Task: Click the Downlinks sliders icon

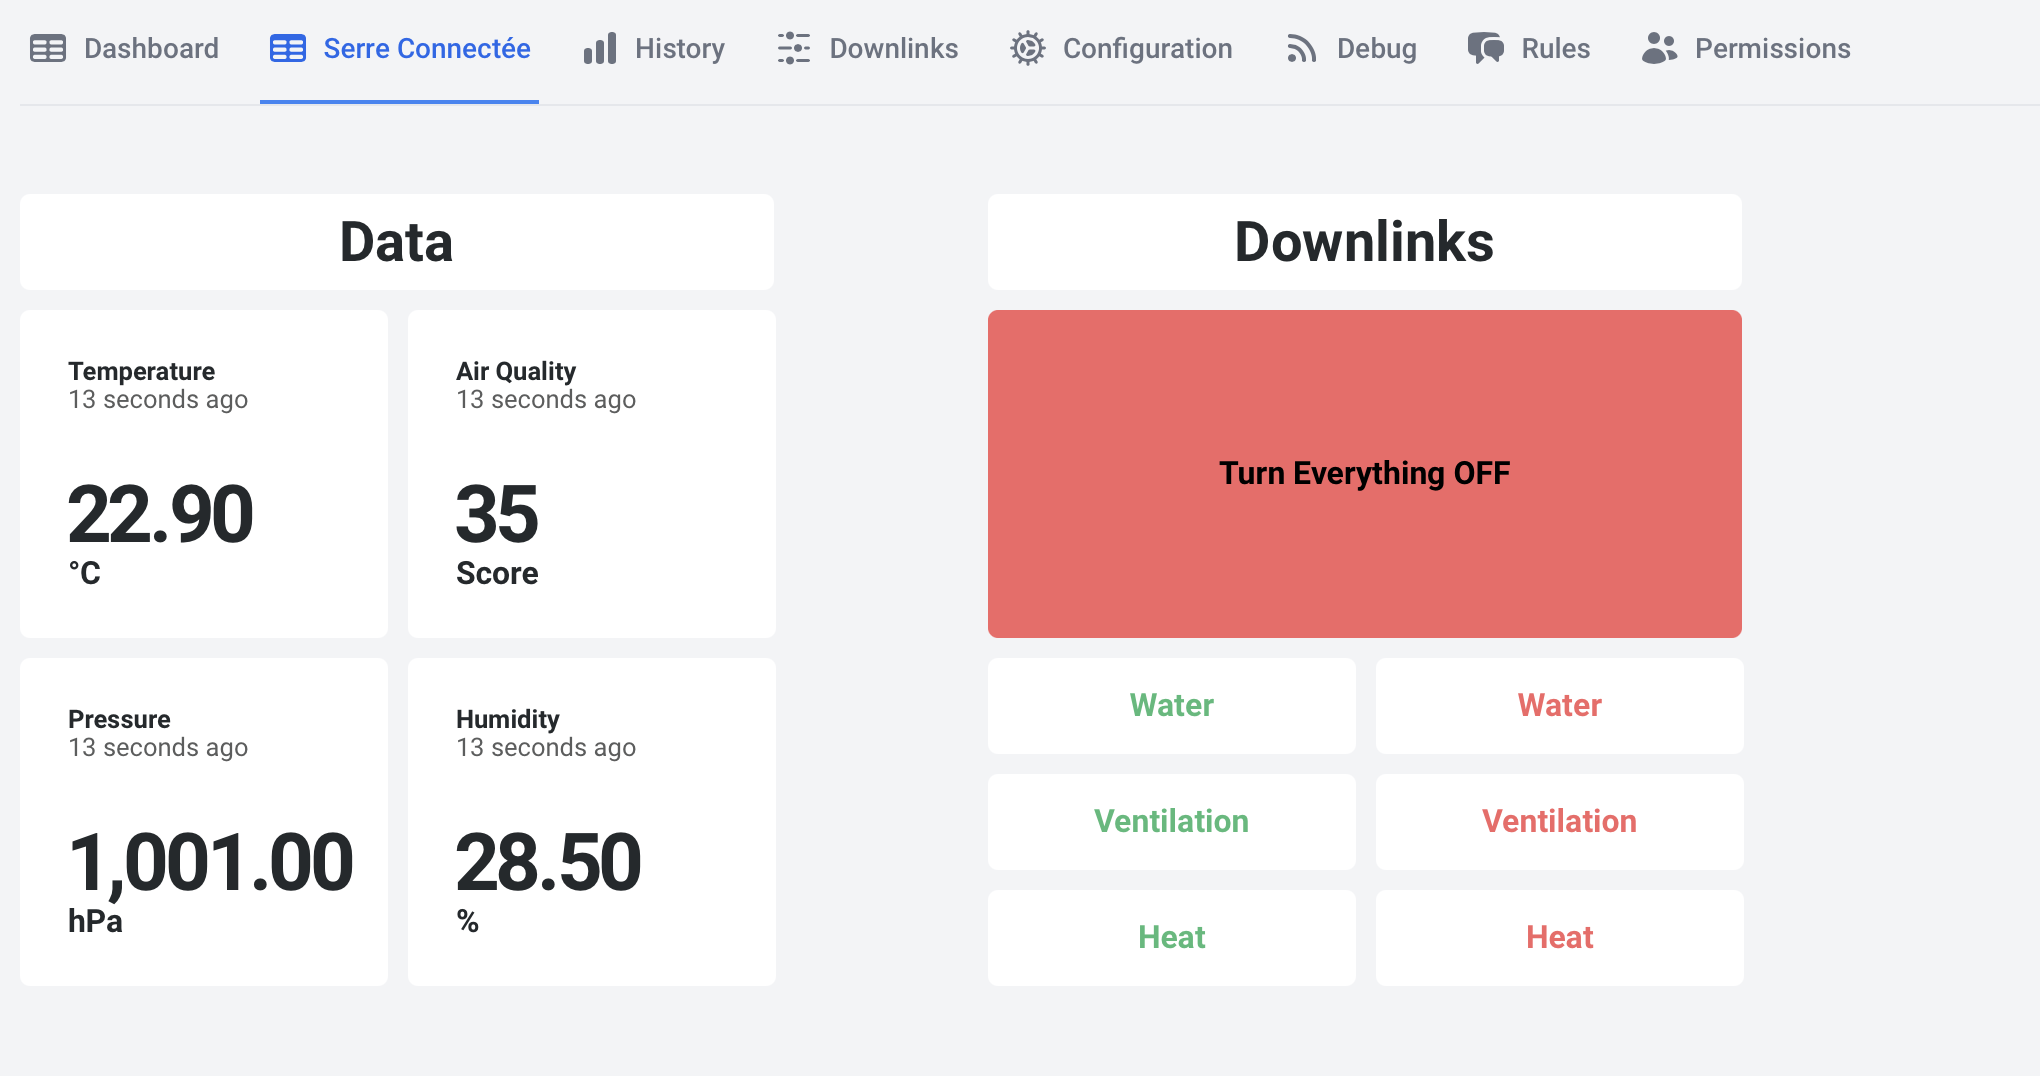Action: point(793,48)
